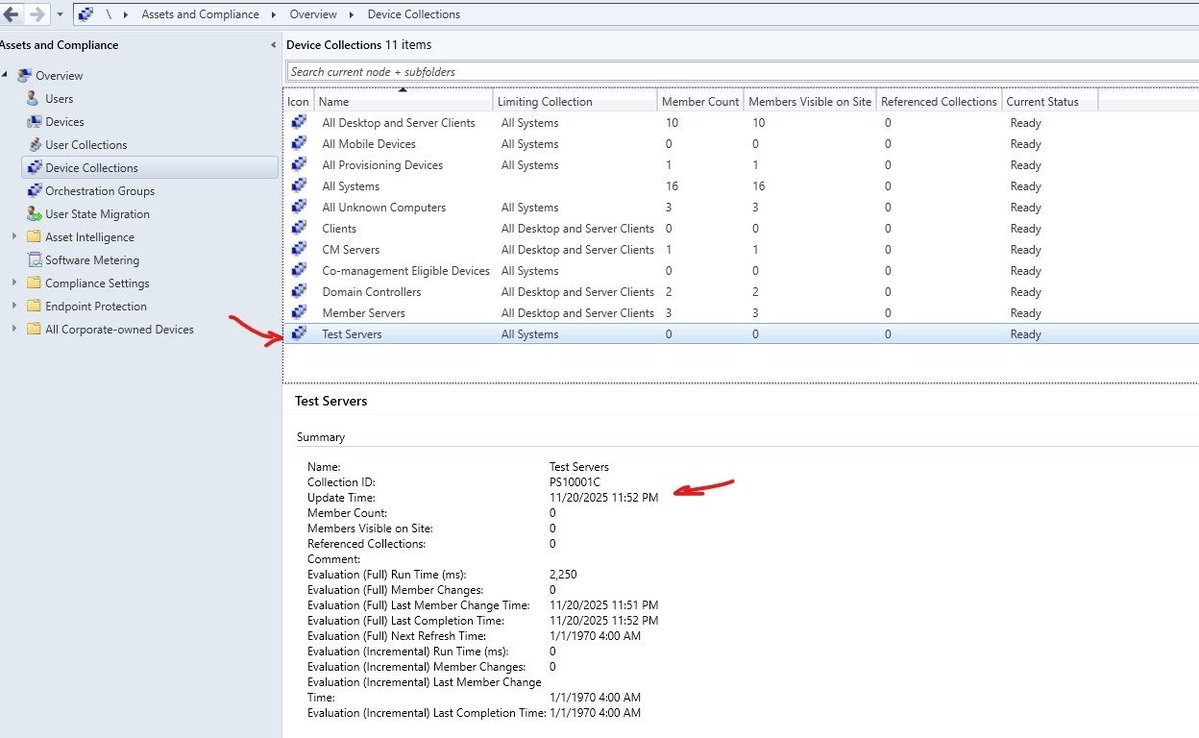Open Devices from the navigation pane
Image resolution: width=1199 pixels, height=738 pixels.
[x=31, y=121]
